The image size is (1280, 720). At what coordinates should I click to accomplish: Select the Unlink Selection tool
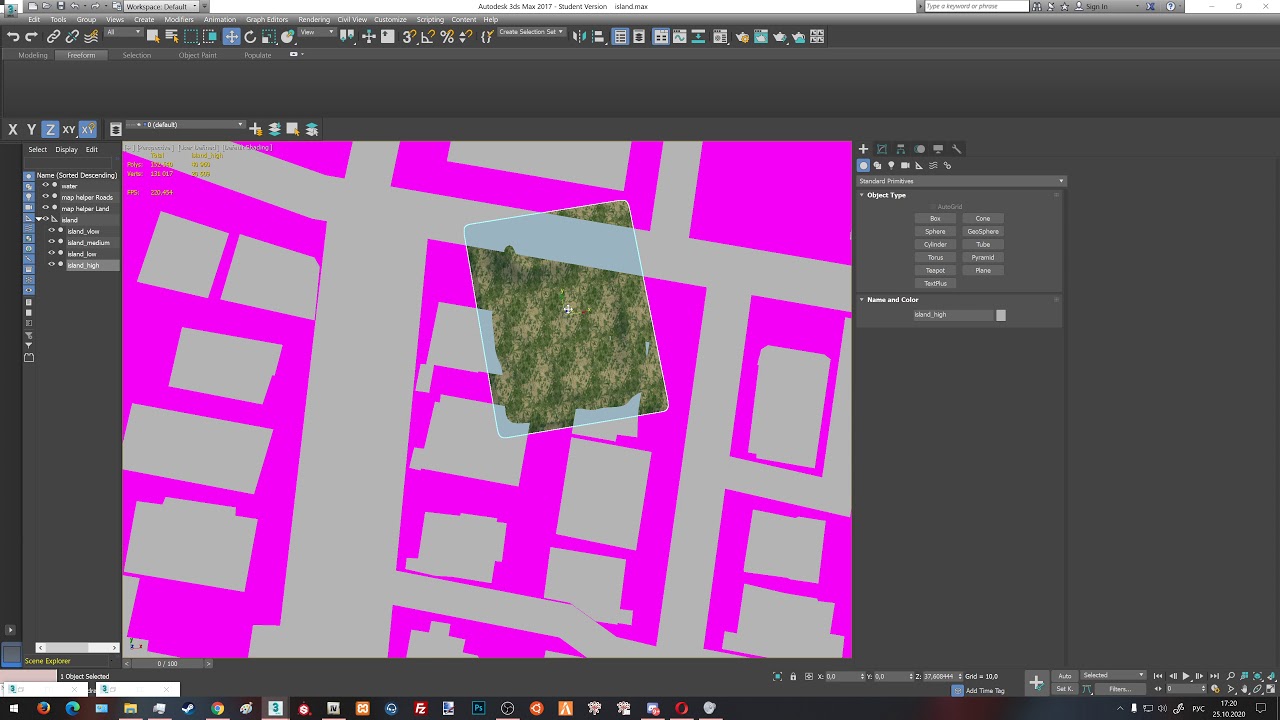click(72, 37)
